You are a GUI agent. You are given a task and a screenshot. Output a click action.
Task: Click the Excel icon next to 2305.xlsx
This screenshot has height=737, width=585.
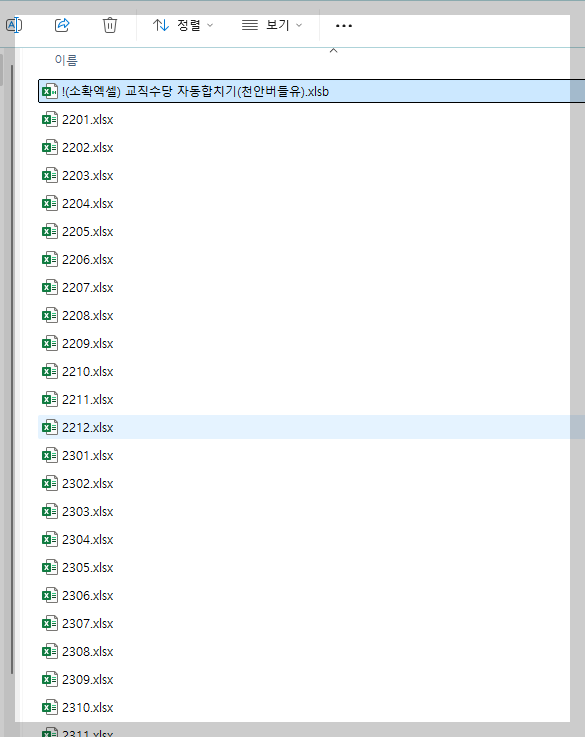pos(50,567)
